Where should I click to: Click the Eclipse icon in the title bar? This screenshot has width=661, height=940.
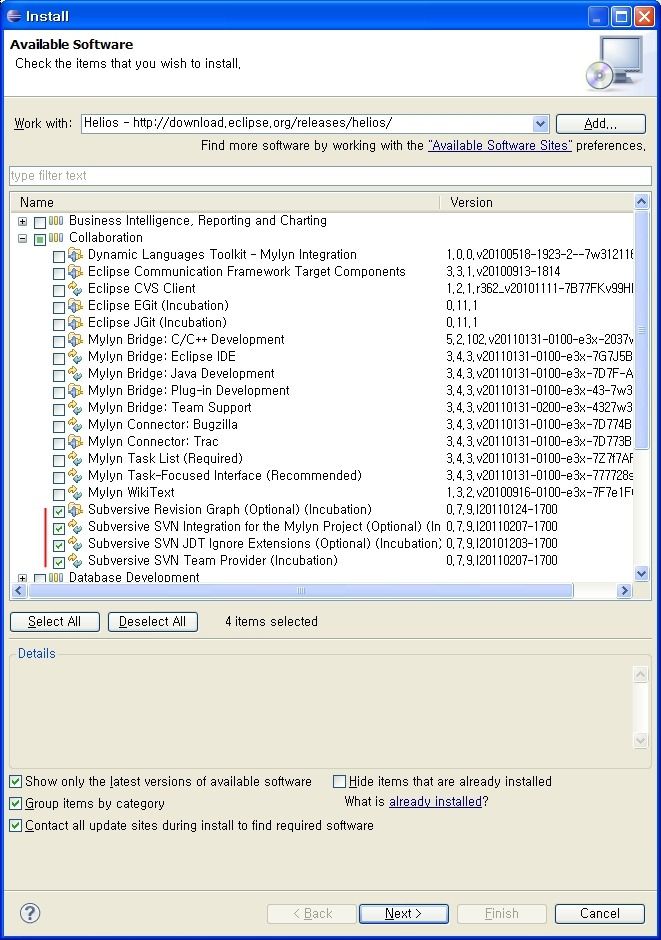14,16
